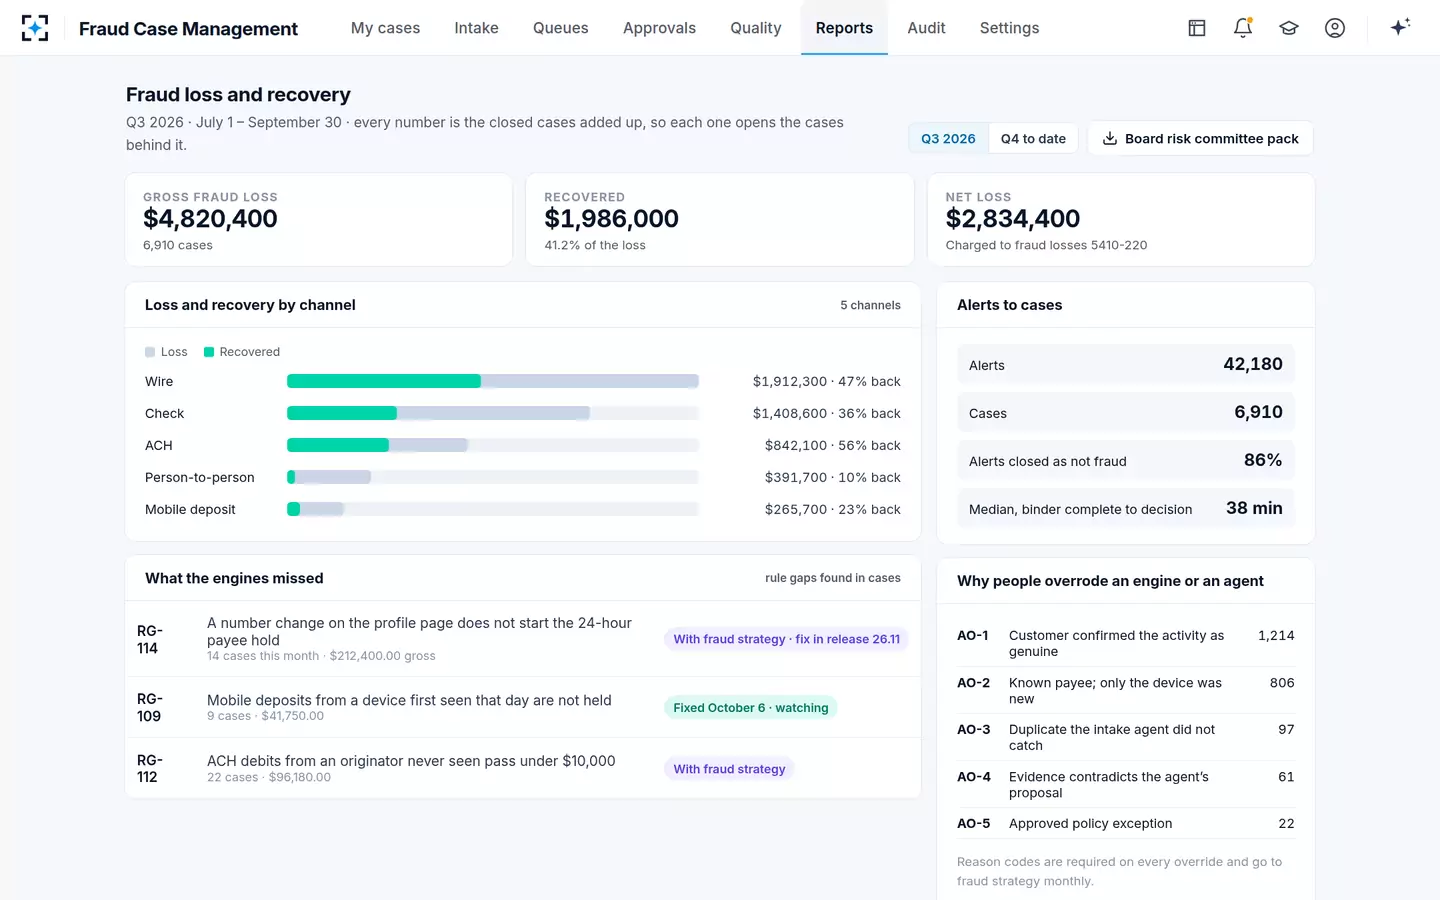Image resolution: width=1440 pixels, height=900 pixels.
Task: Download the Board risk committee pack
Action: pyautogui.click(x=1200, y=138)
